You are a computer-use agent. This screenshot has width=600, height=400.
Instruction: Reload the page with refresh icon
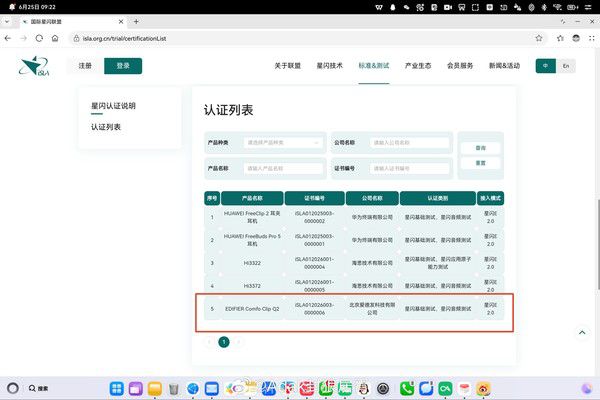click(39, 38)
